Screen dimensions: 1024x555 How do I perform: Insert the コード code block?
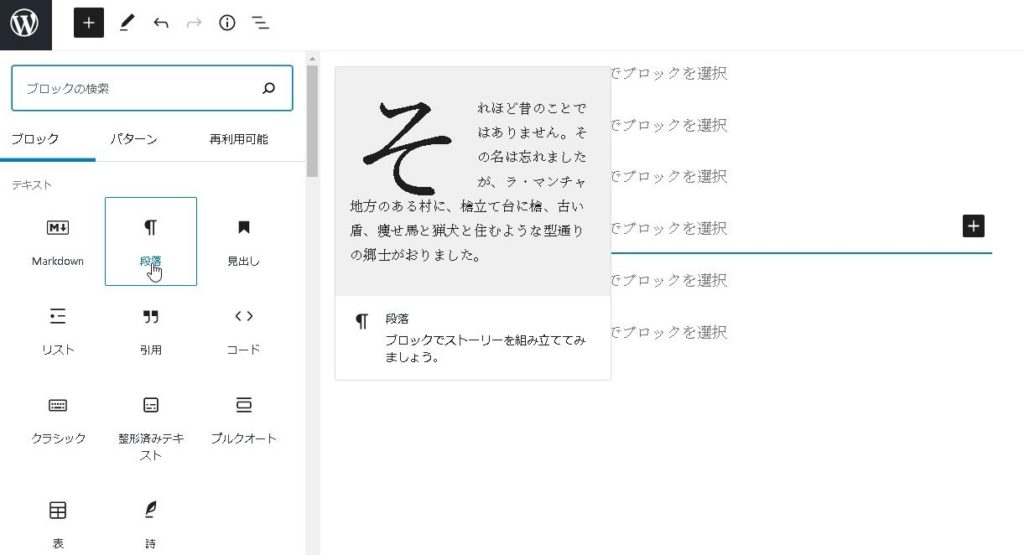pyautogui.click(x=243, y=329)
